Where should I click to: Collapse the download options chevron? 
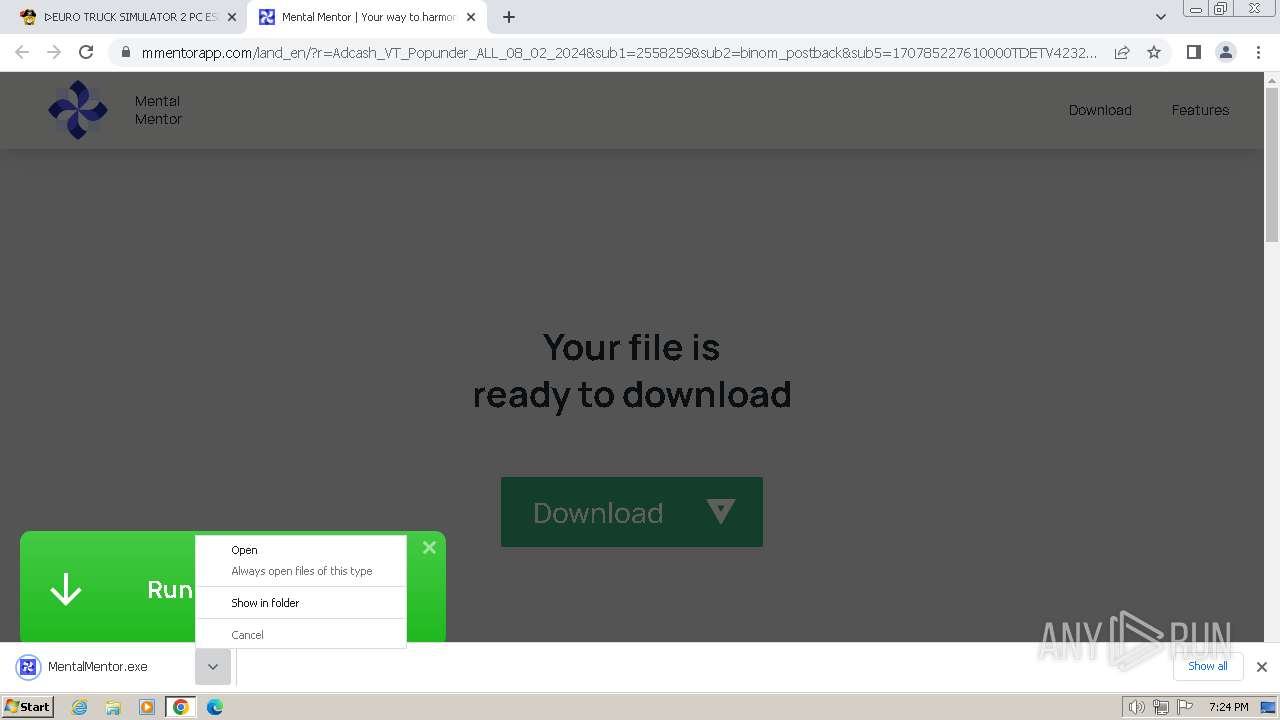(x=213, y=667)
